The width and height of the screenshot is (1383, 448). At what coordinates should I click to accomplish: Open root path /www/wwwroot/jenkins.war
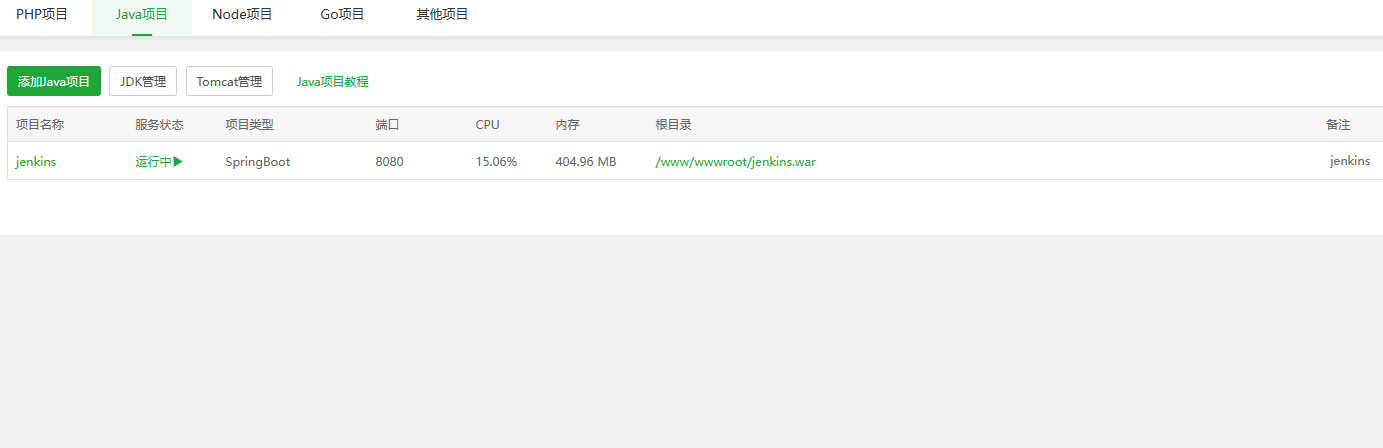(x=735, y=161)
